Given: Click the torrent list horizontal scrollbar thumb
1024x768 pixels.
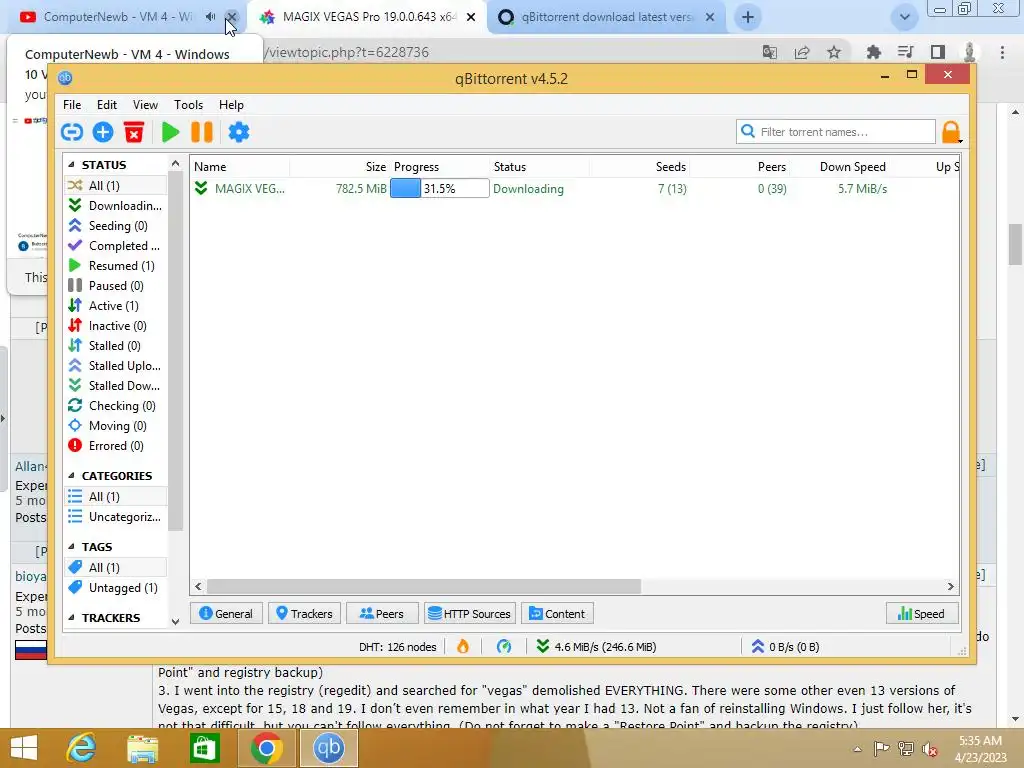Looking at the screenshot, I should pyautogui.click(x=424, y=586).
